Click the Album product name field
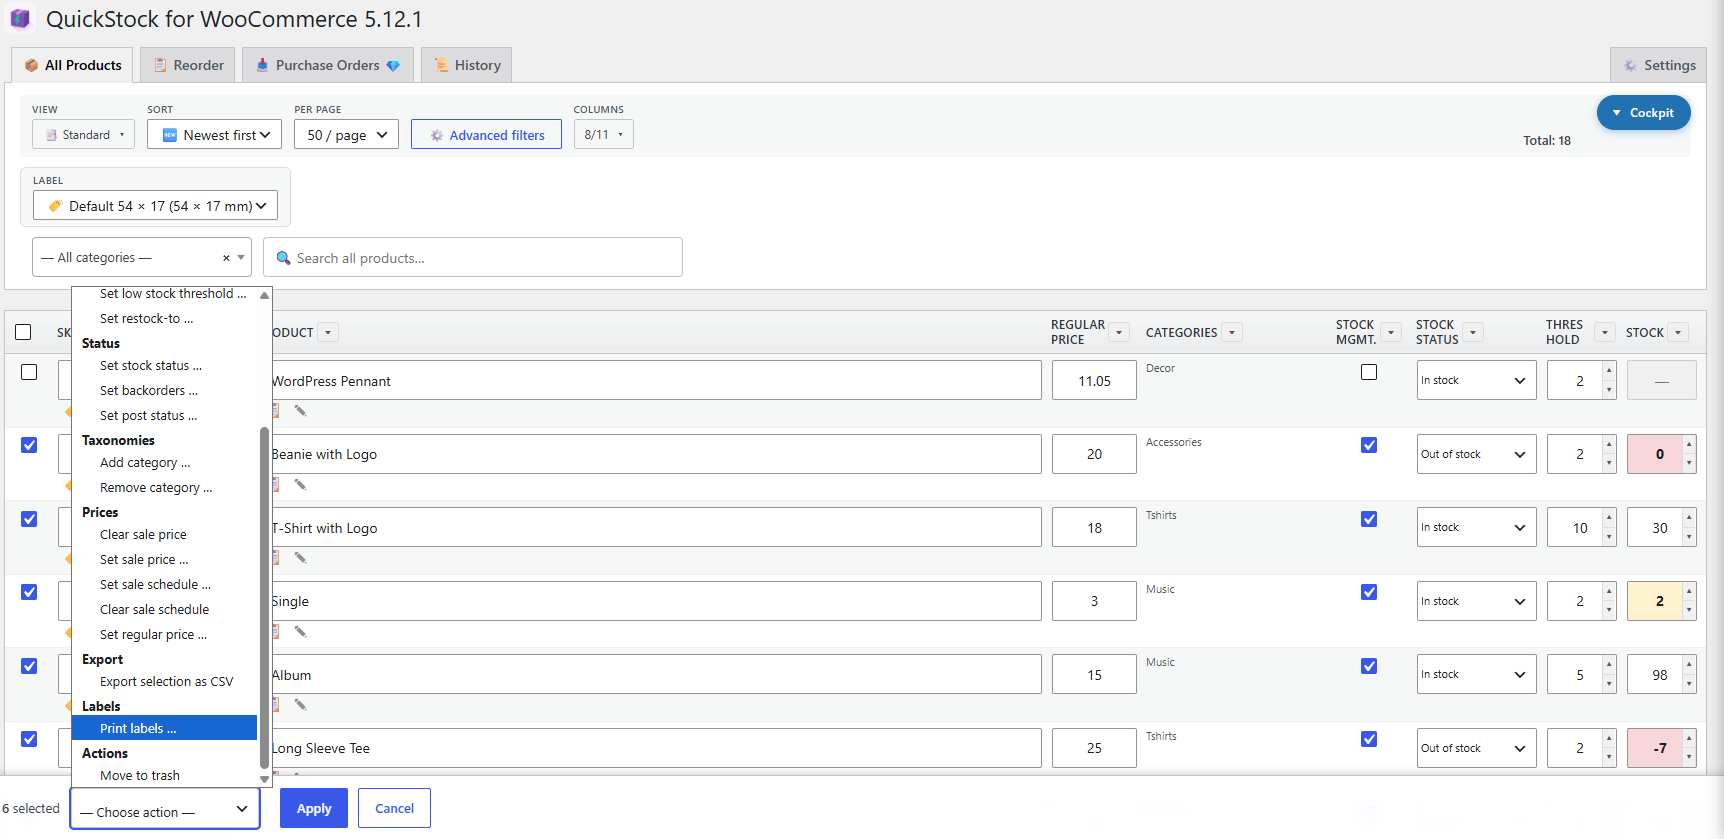 coord(656,674)
